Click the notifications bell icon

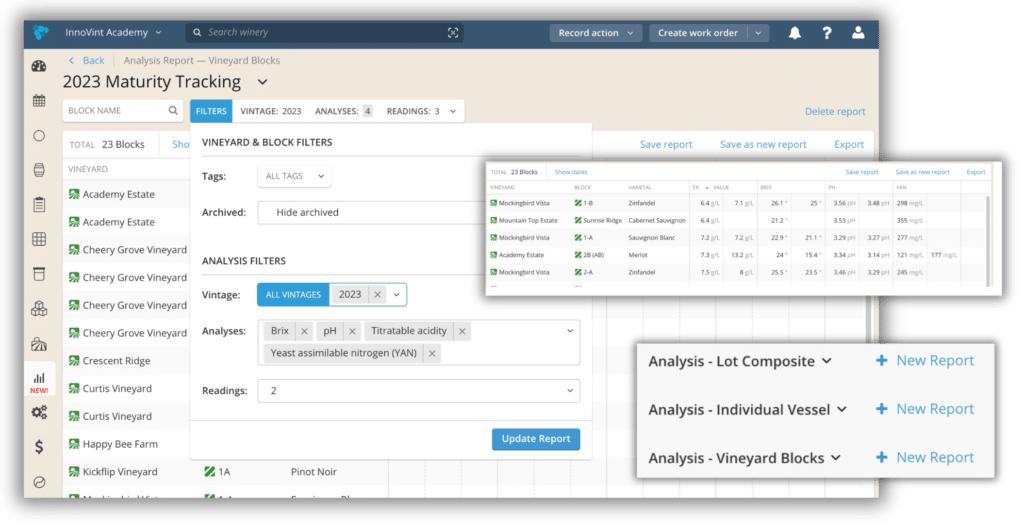click(x=795, y=33)
